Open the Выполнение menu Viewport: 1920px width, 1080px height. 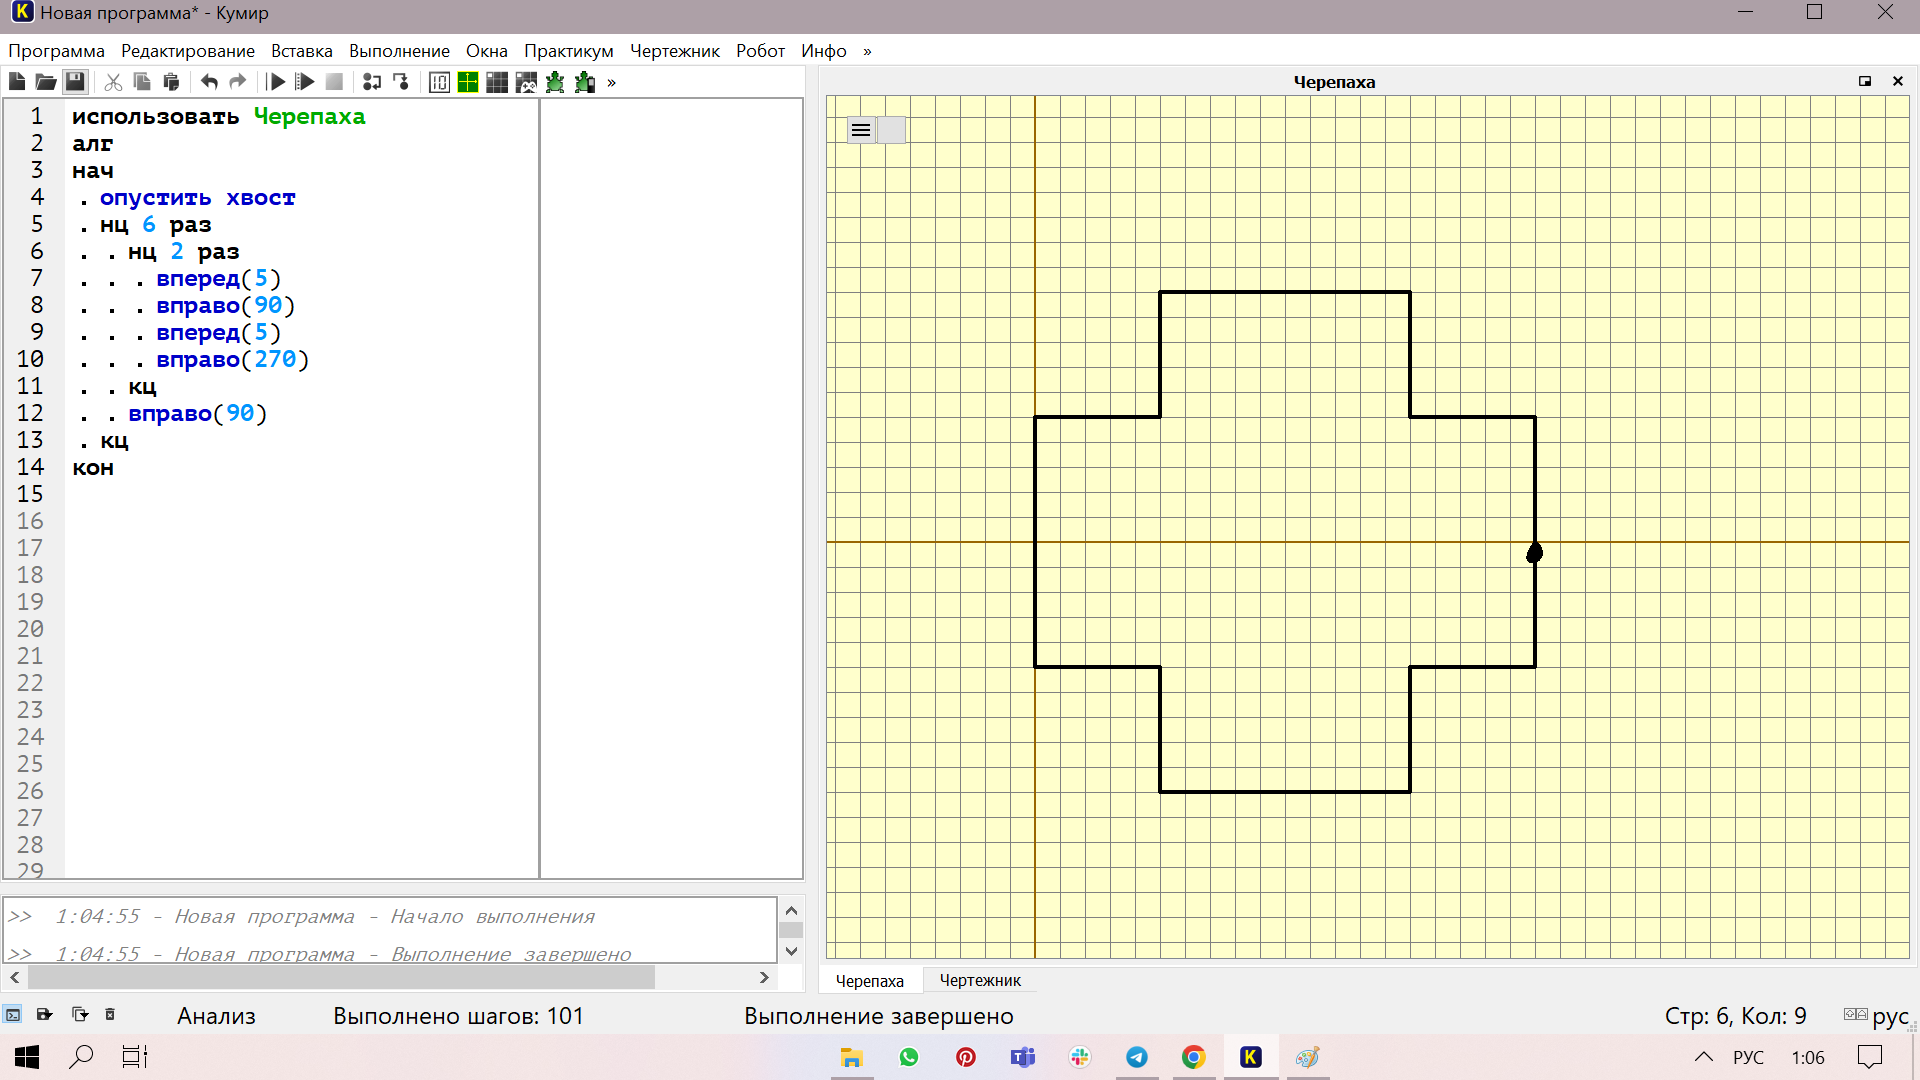(x=399, y=51)
